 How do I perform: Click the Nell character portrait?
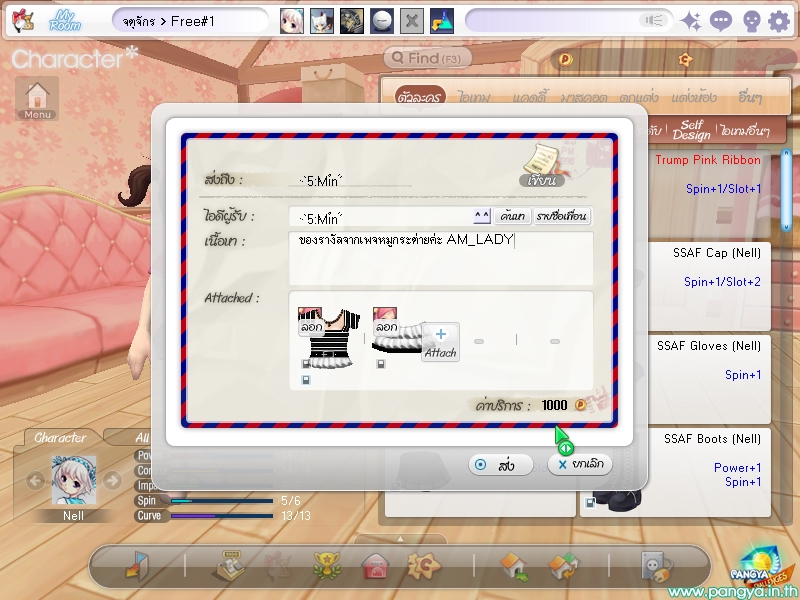coord(74,480)
